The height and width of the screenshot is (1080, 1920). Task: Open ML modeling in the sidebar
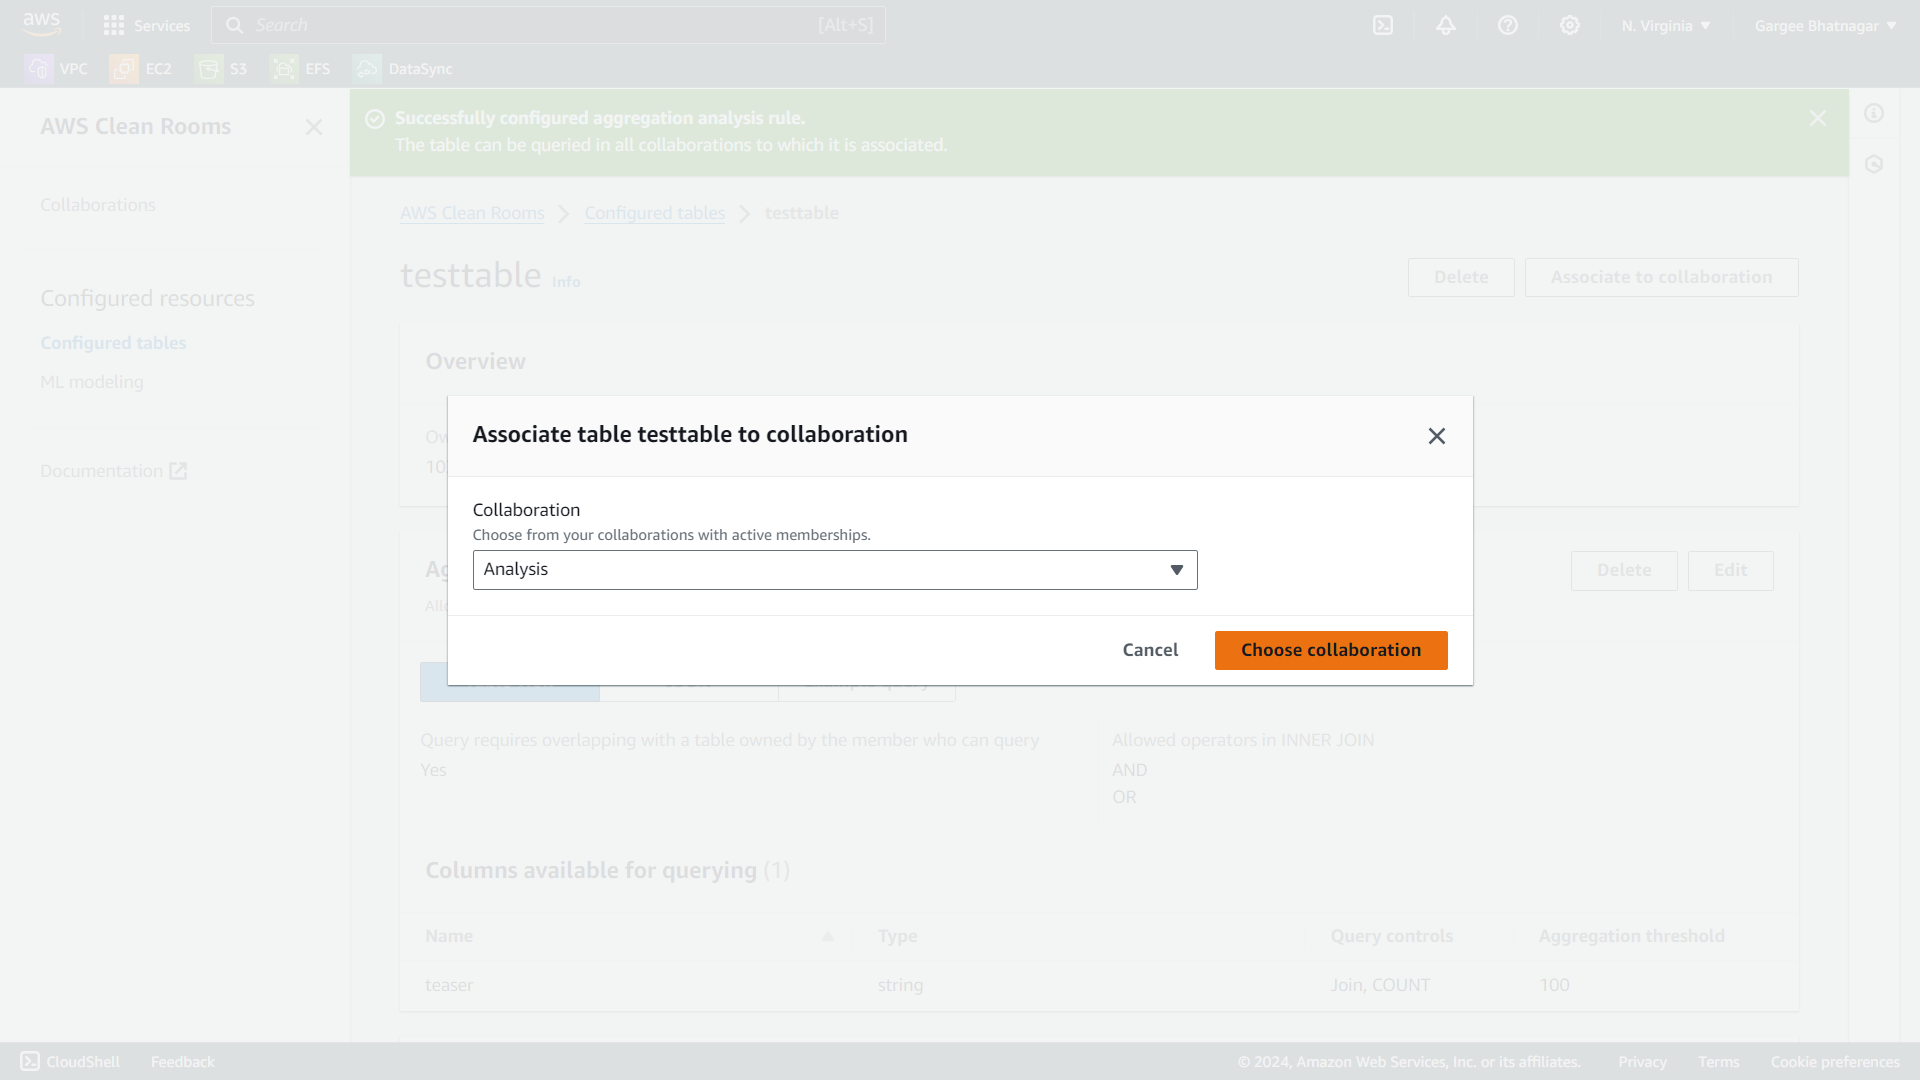pos(92,382)
